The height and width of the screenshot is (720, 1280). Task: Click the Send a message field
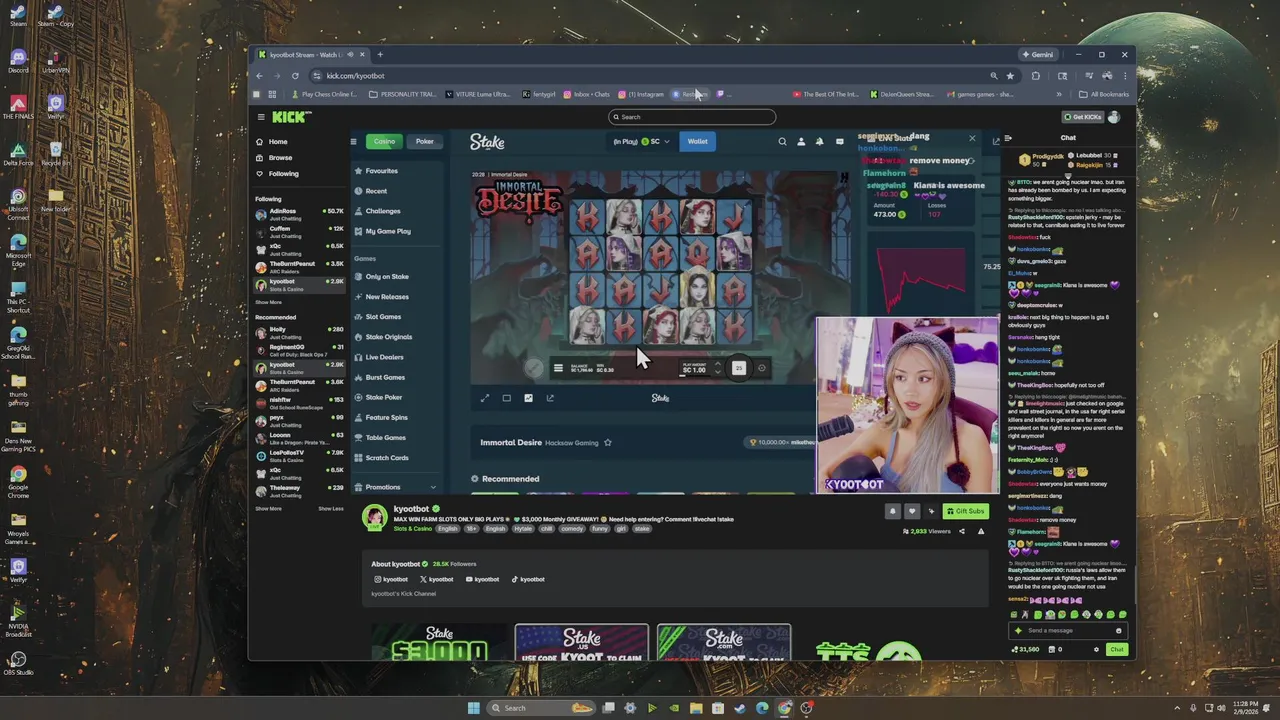point(1069,631)
